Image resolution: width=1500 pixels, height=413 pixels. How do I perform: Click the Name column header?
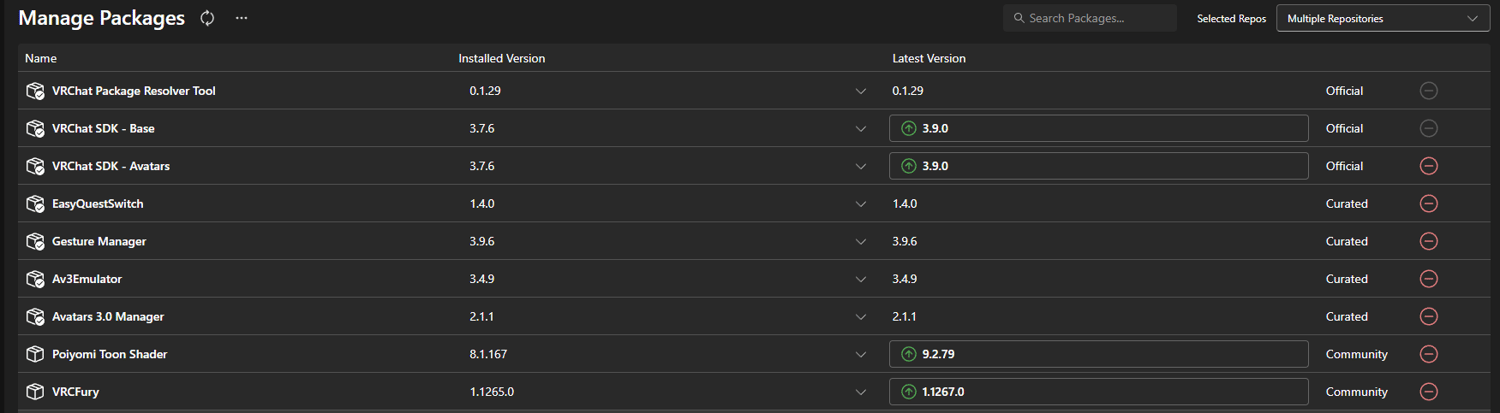click(x=41, y=58)
